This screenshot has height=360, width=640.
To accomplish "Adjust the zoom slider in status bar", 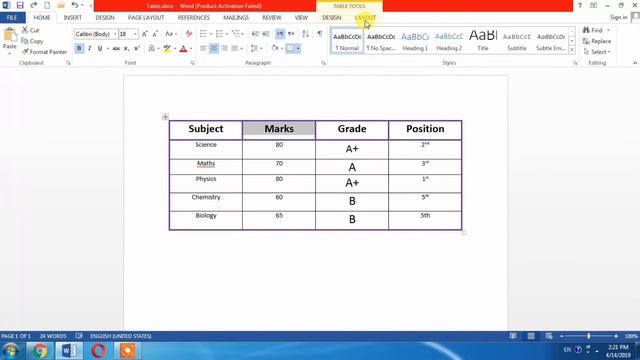I will click(589, 336).
